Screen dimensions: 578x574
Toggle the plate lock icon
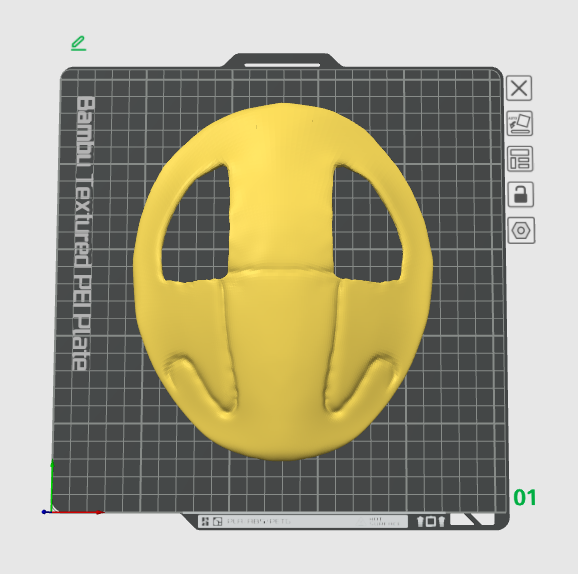(521, 194)
